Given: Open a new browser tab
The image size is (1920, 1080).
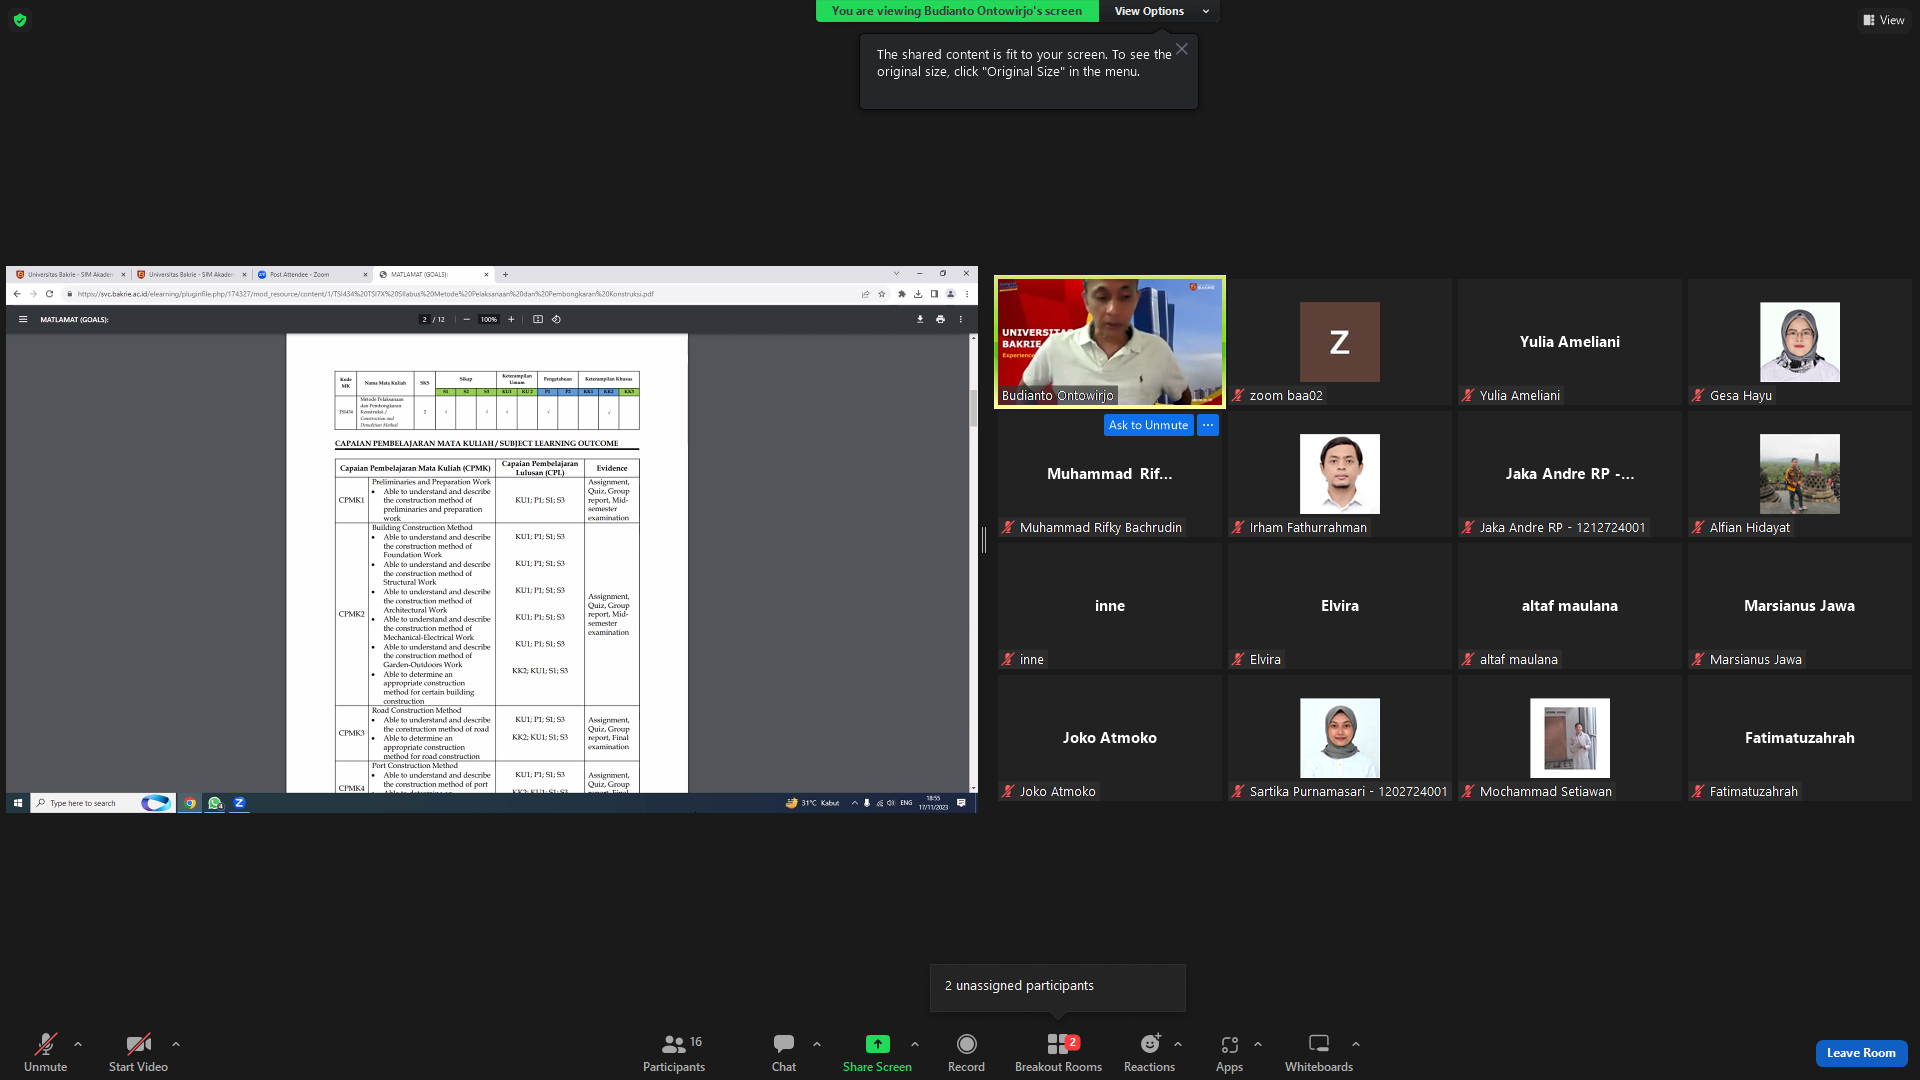Looking at the screenshot, I should point(505,274).
